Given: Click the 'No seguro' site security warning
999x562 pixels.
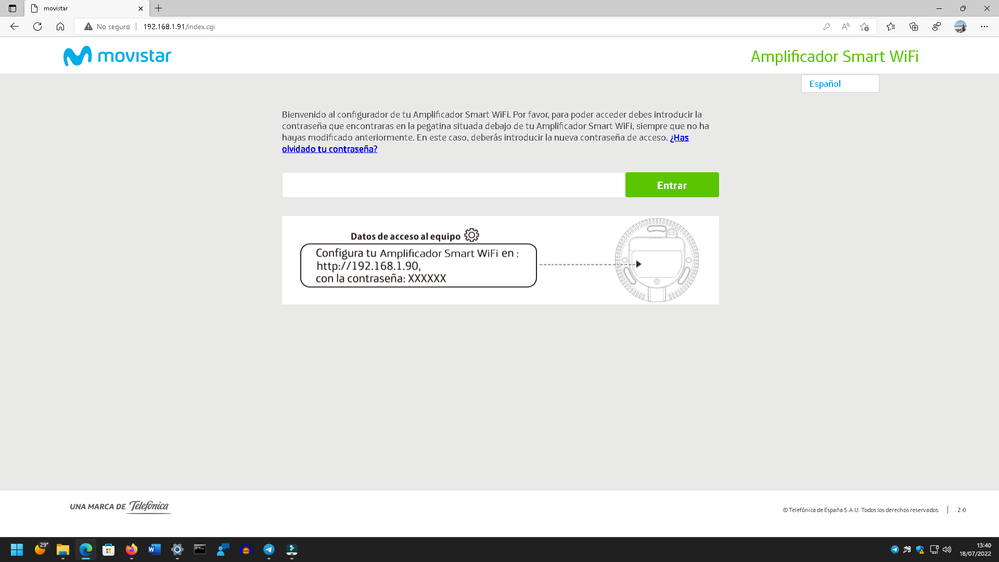Looking at the screenshot, I should 108,27.
